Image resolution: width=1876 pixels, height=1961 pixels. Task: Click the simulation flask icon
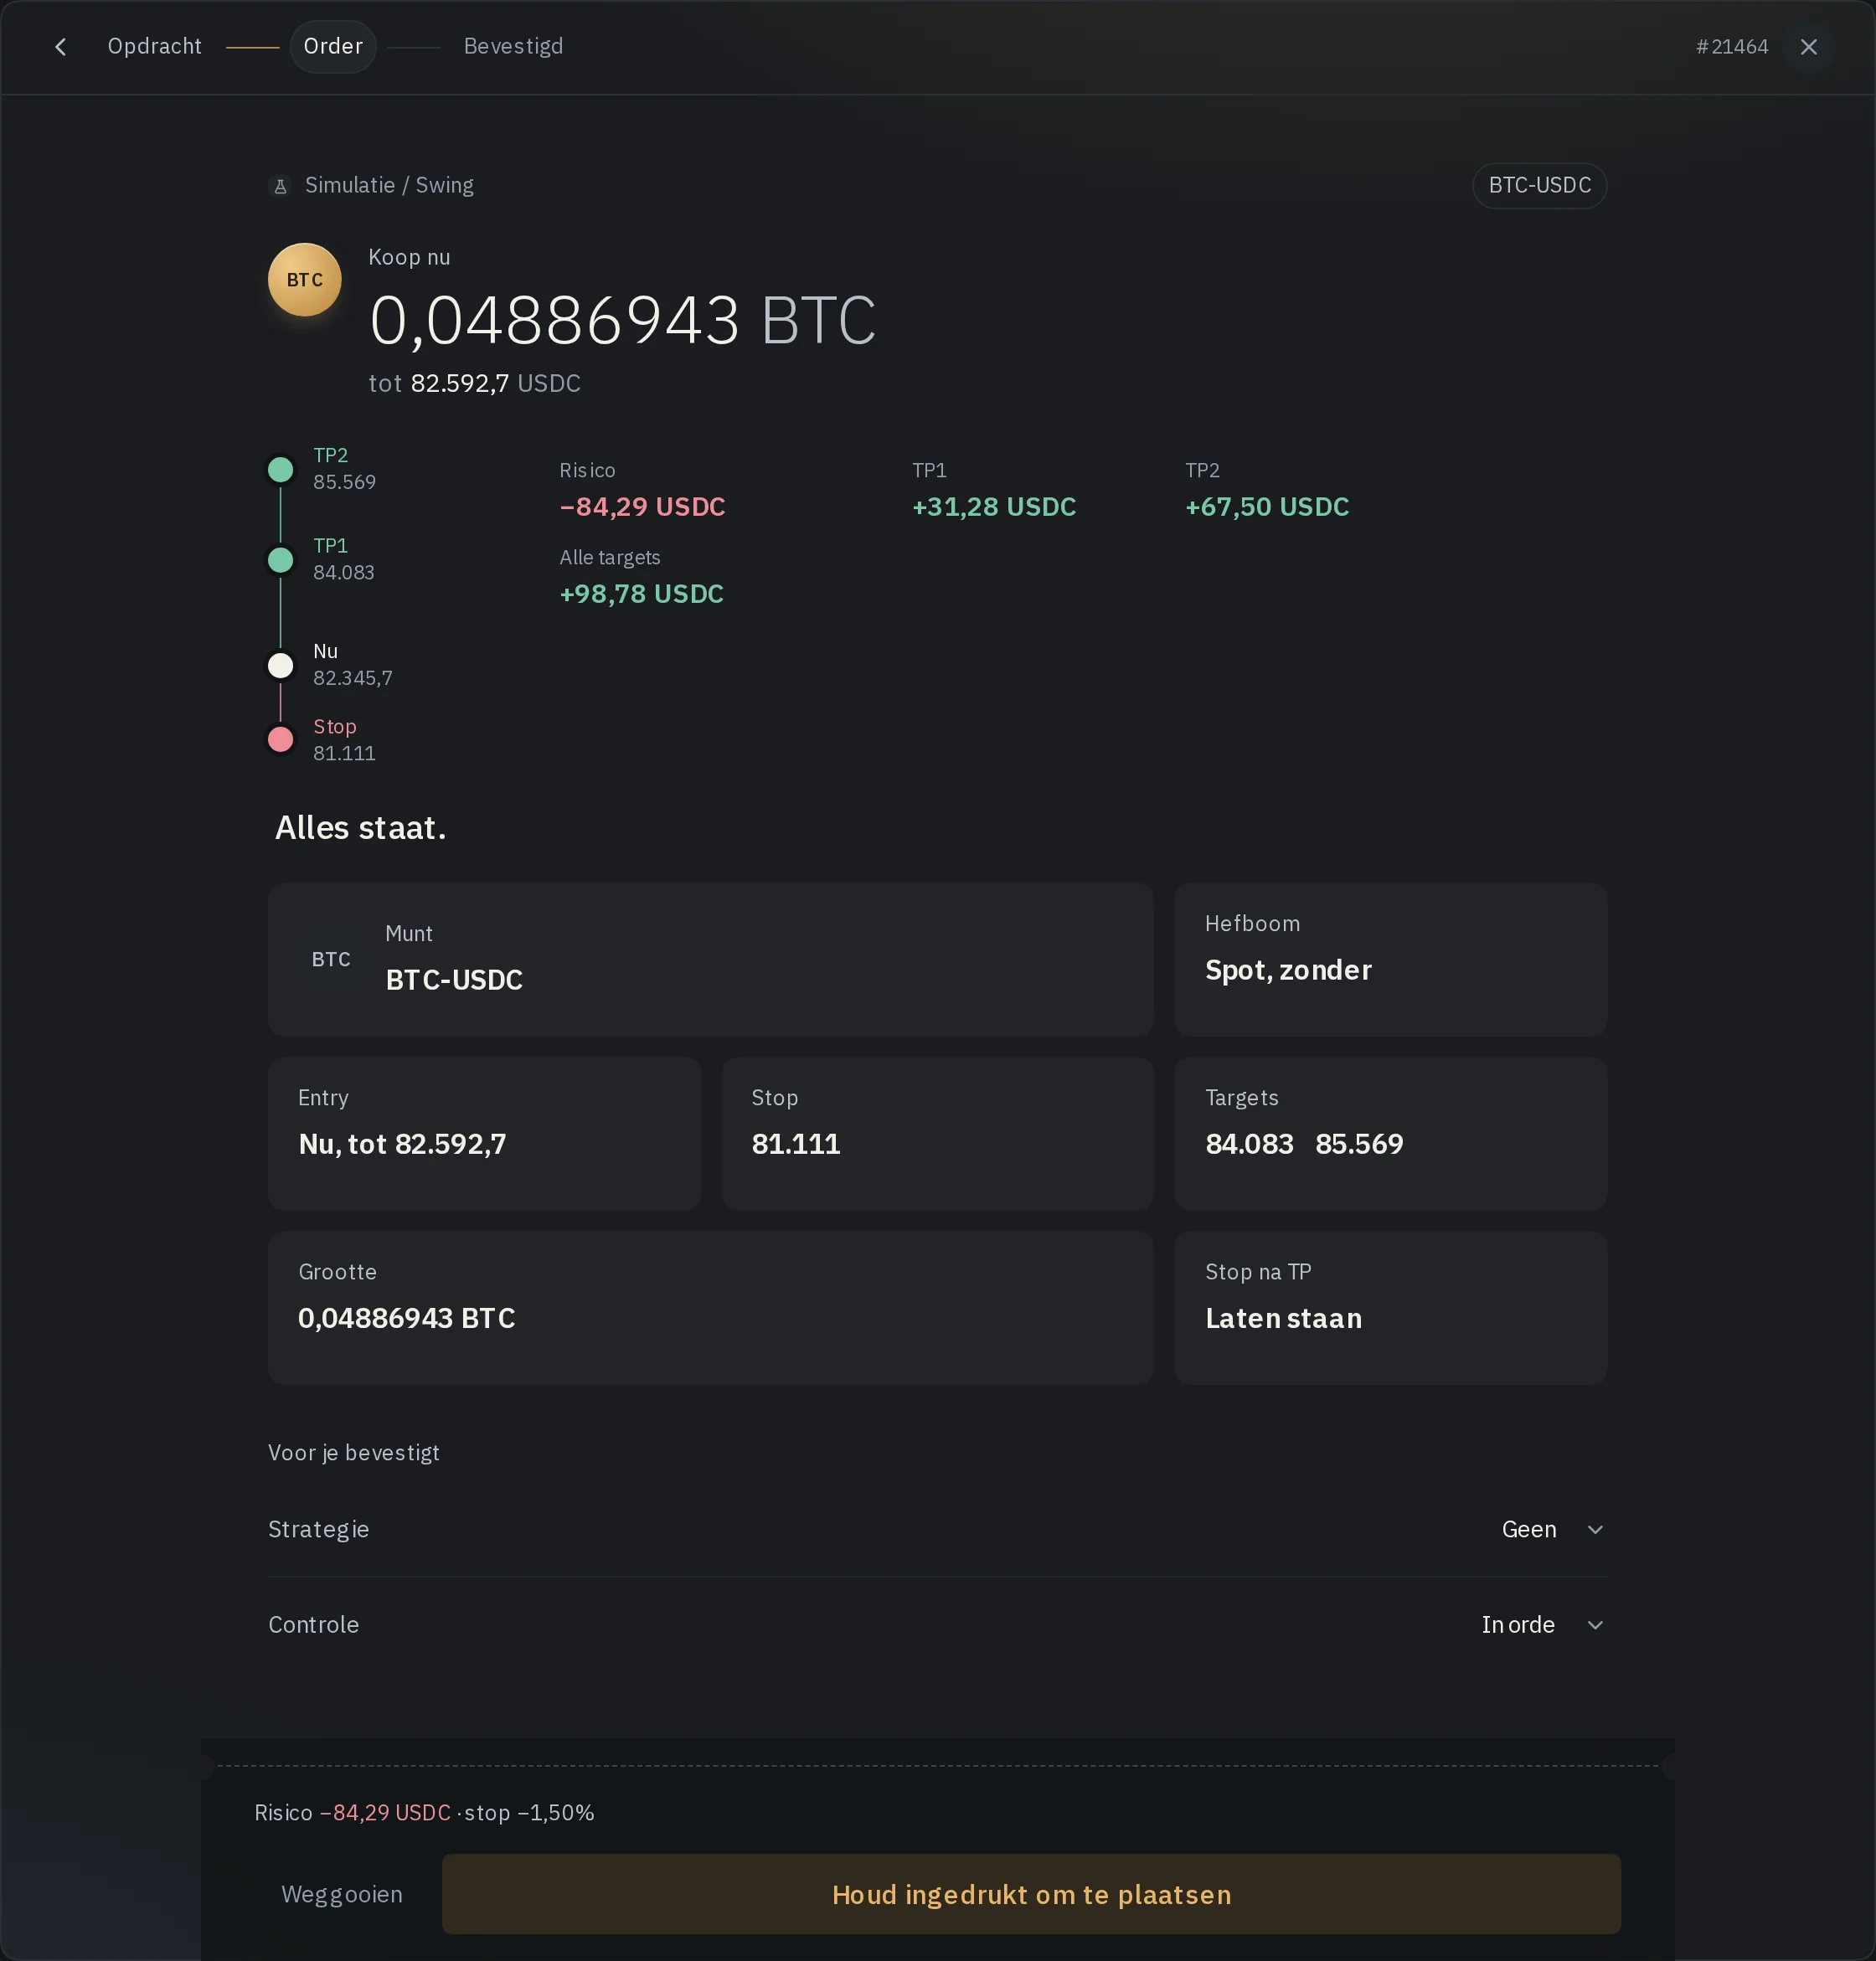281,186
